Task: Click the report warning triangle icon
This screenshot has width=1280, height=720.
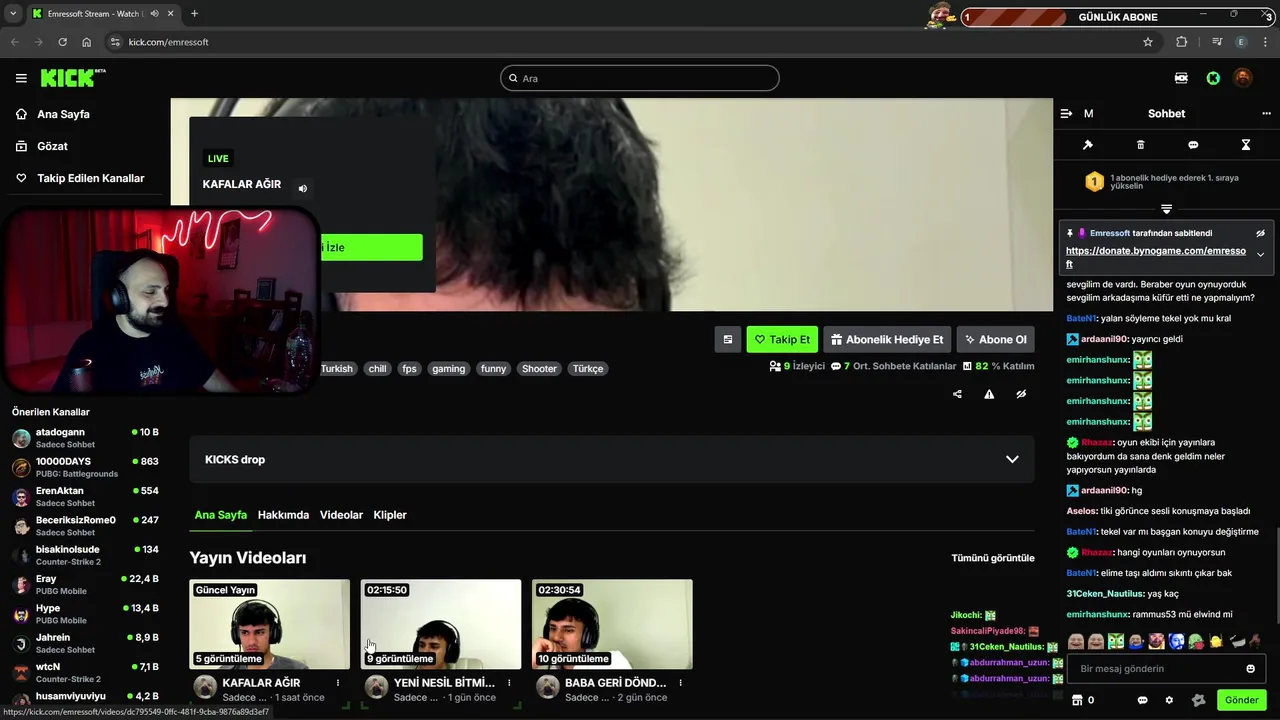Action: tap(989, 394)
